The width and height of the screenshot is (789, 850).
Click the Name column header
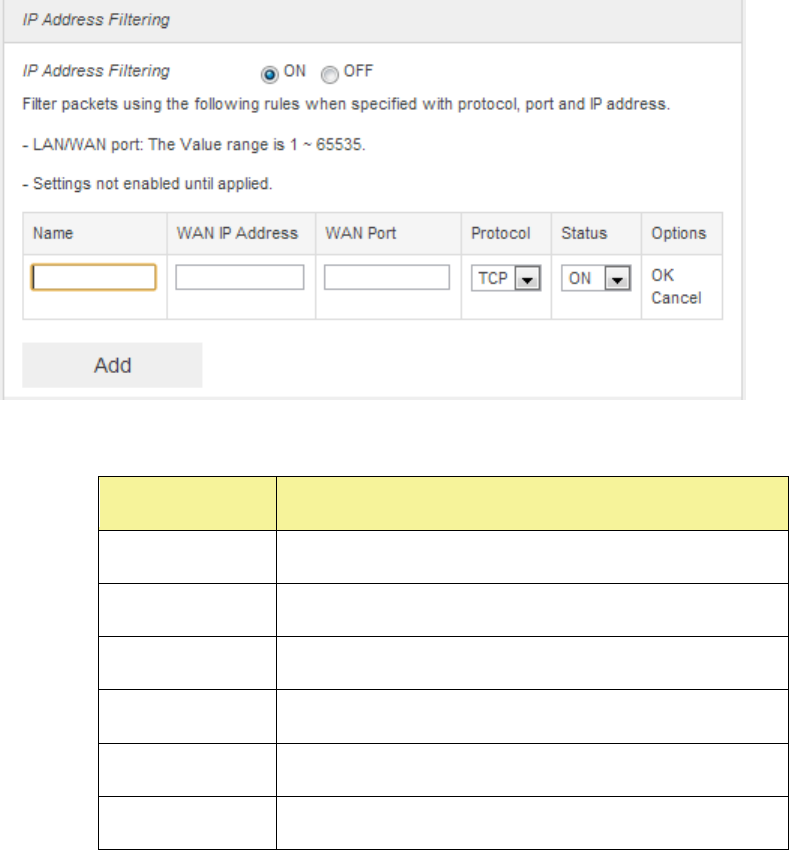tap(53, 233)
